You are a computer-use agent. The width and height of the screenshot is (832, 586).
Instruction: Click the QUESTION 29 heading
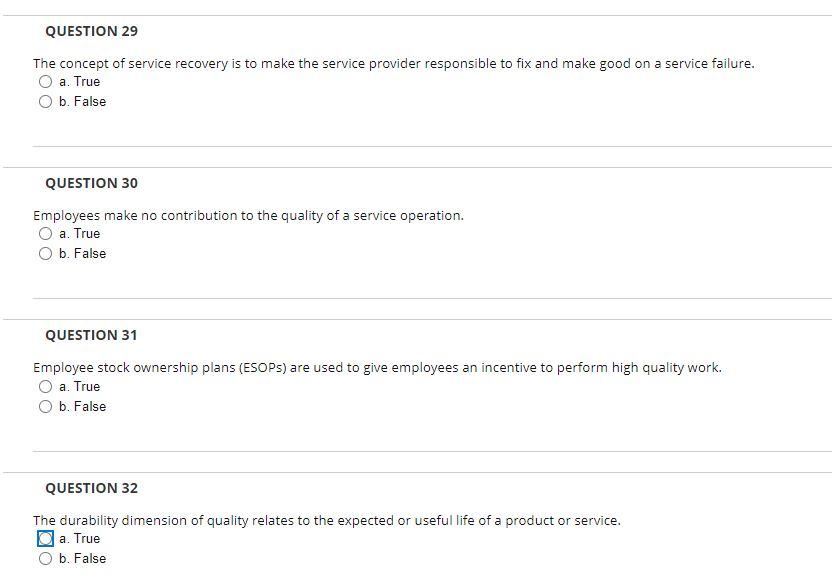91,30
